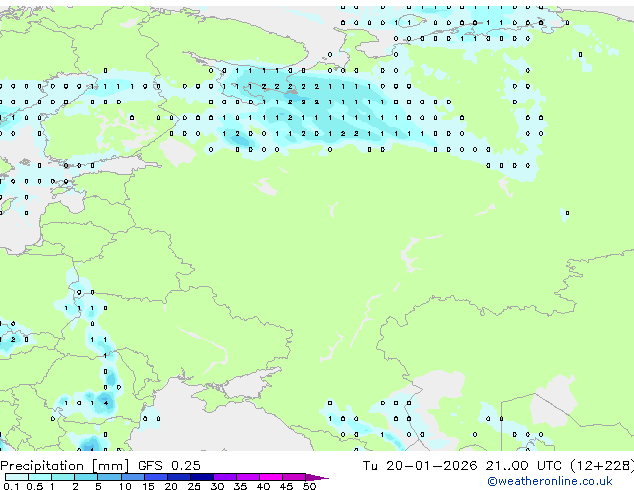The image size is (634, 490).
Task: Open the weatheronline.co.uk link
Action: point(550,481)
